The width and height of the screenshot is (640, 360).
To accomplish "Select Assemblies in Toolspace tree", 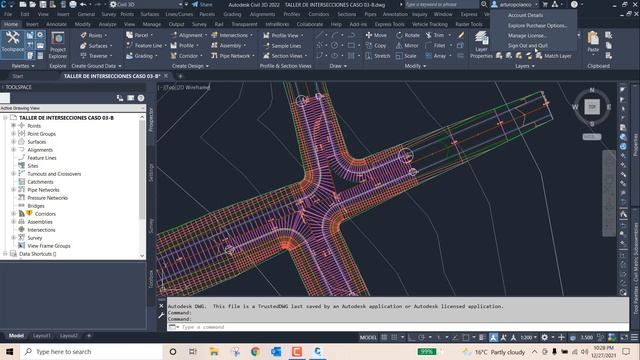I will [x=40, y=222].
